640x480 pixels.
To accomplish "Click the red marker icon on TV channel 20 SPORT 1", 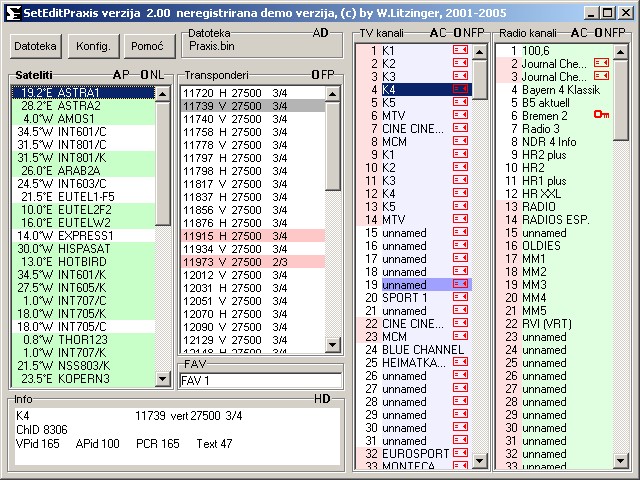I will [x=461, y=298].
